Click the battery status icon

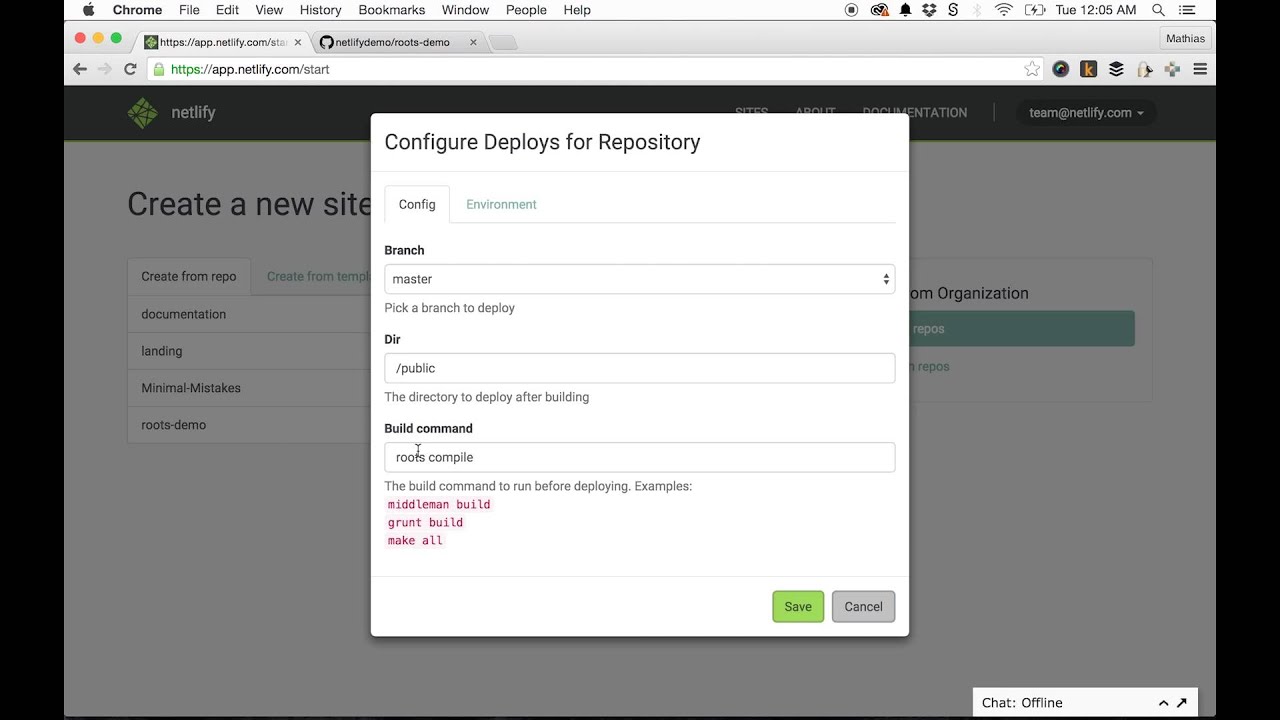pyautogui.click(x=1035, y=10)
